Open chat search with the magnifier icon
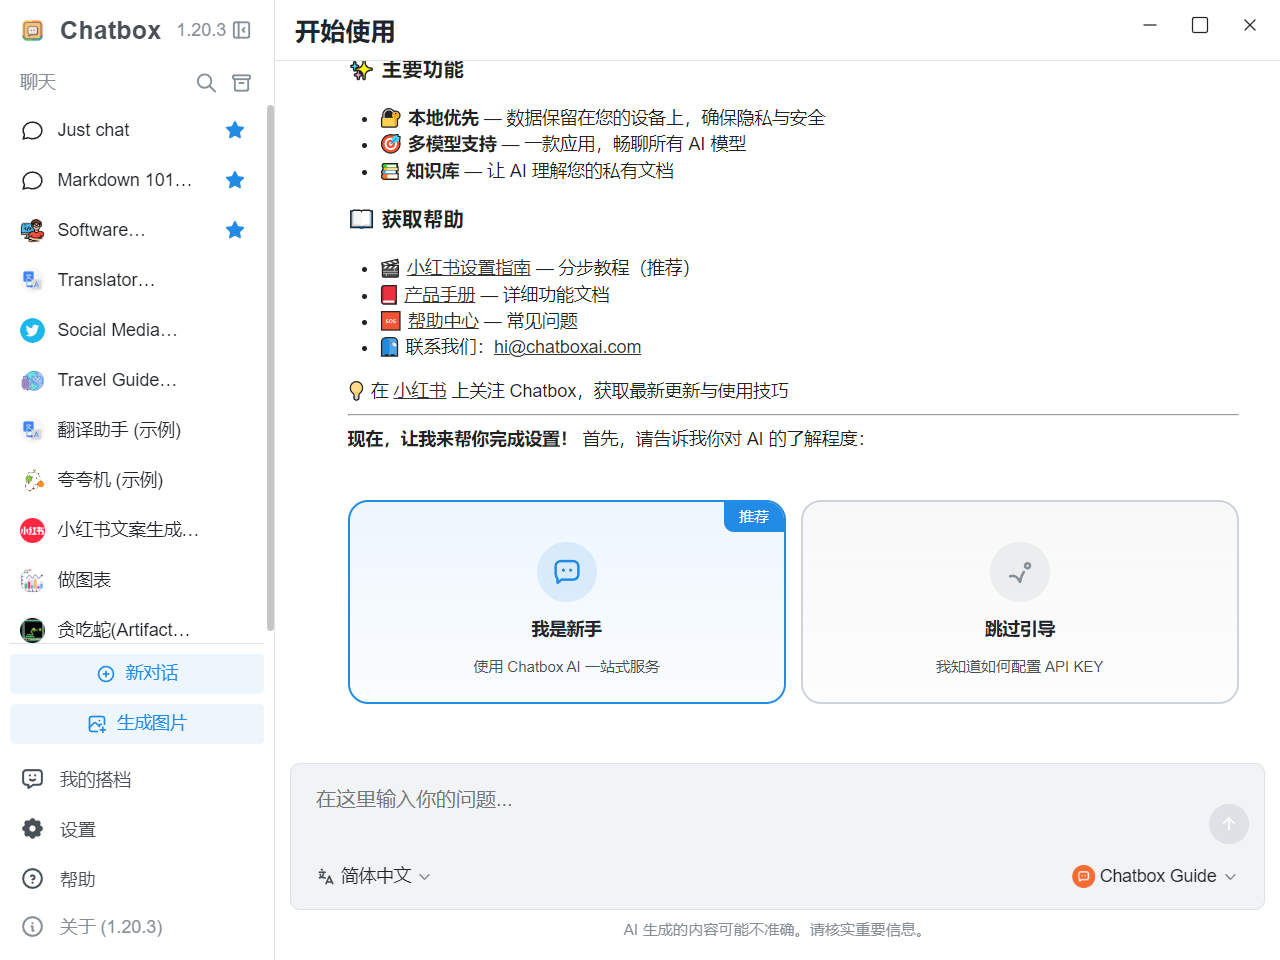1280x960 pixels. point(206,83)
